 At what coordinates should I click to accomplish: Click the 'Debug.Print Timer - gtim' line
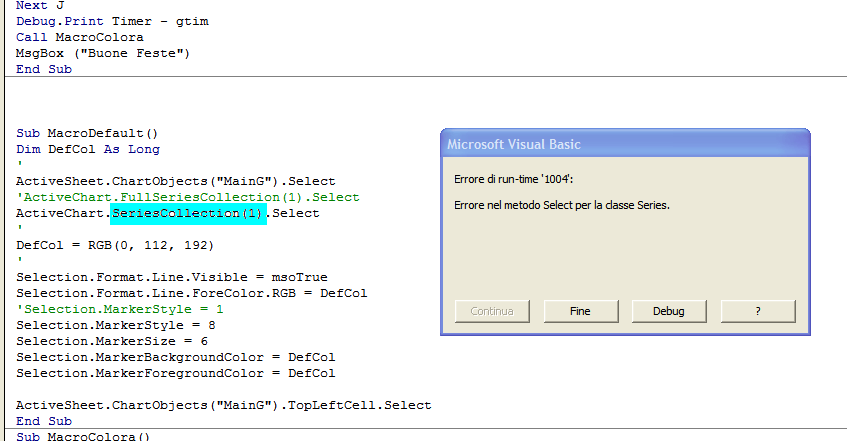(112, 22)
